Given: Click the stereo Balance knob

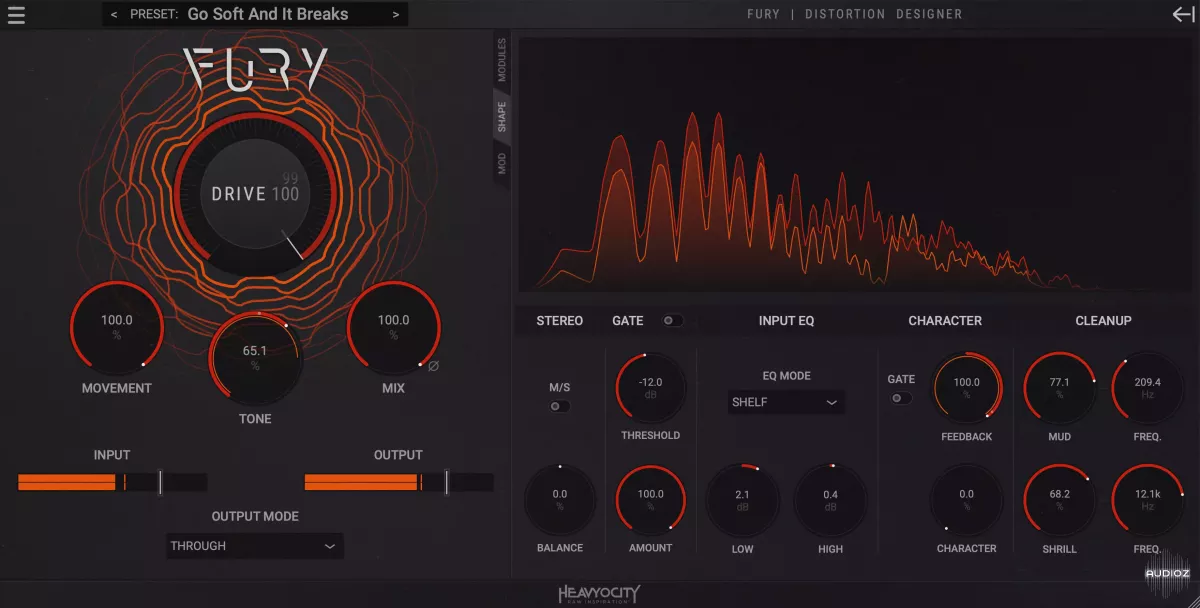Looking at the screenshot, I should click(560, 500).
